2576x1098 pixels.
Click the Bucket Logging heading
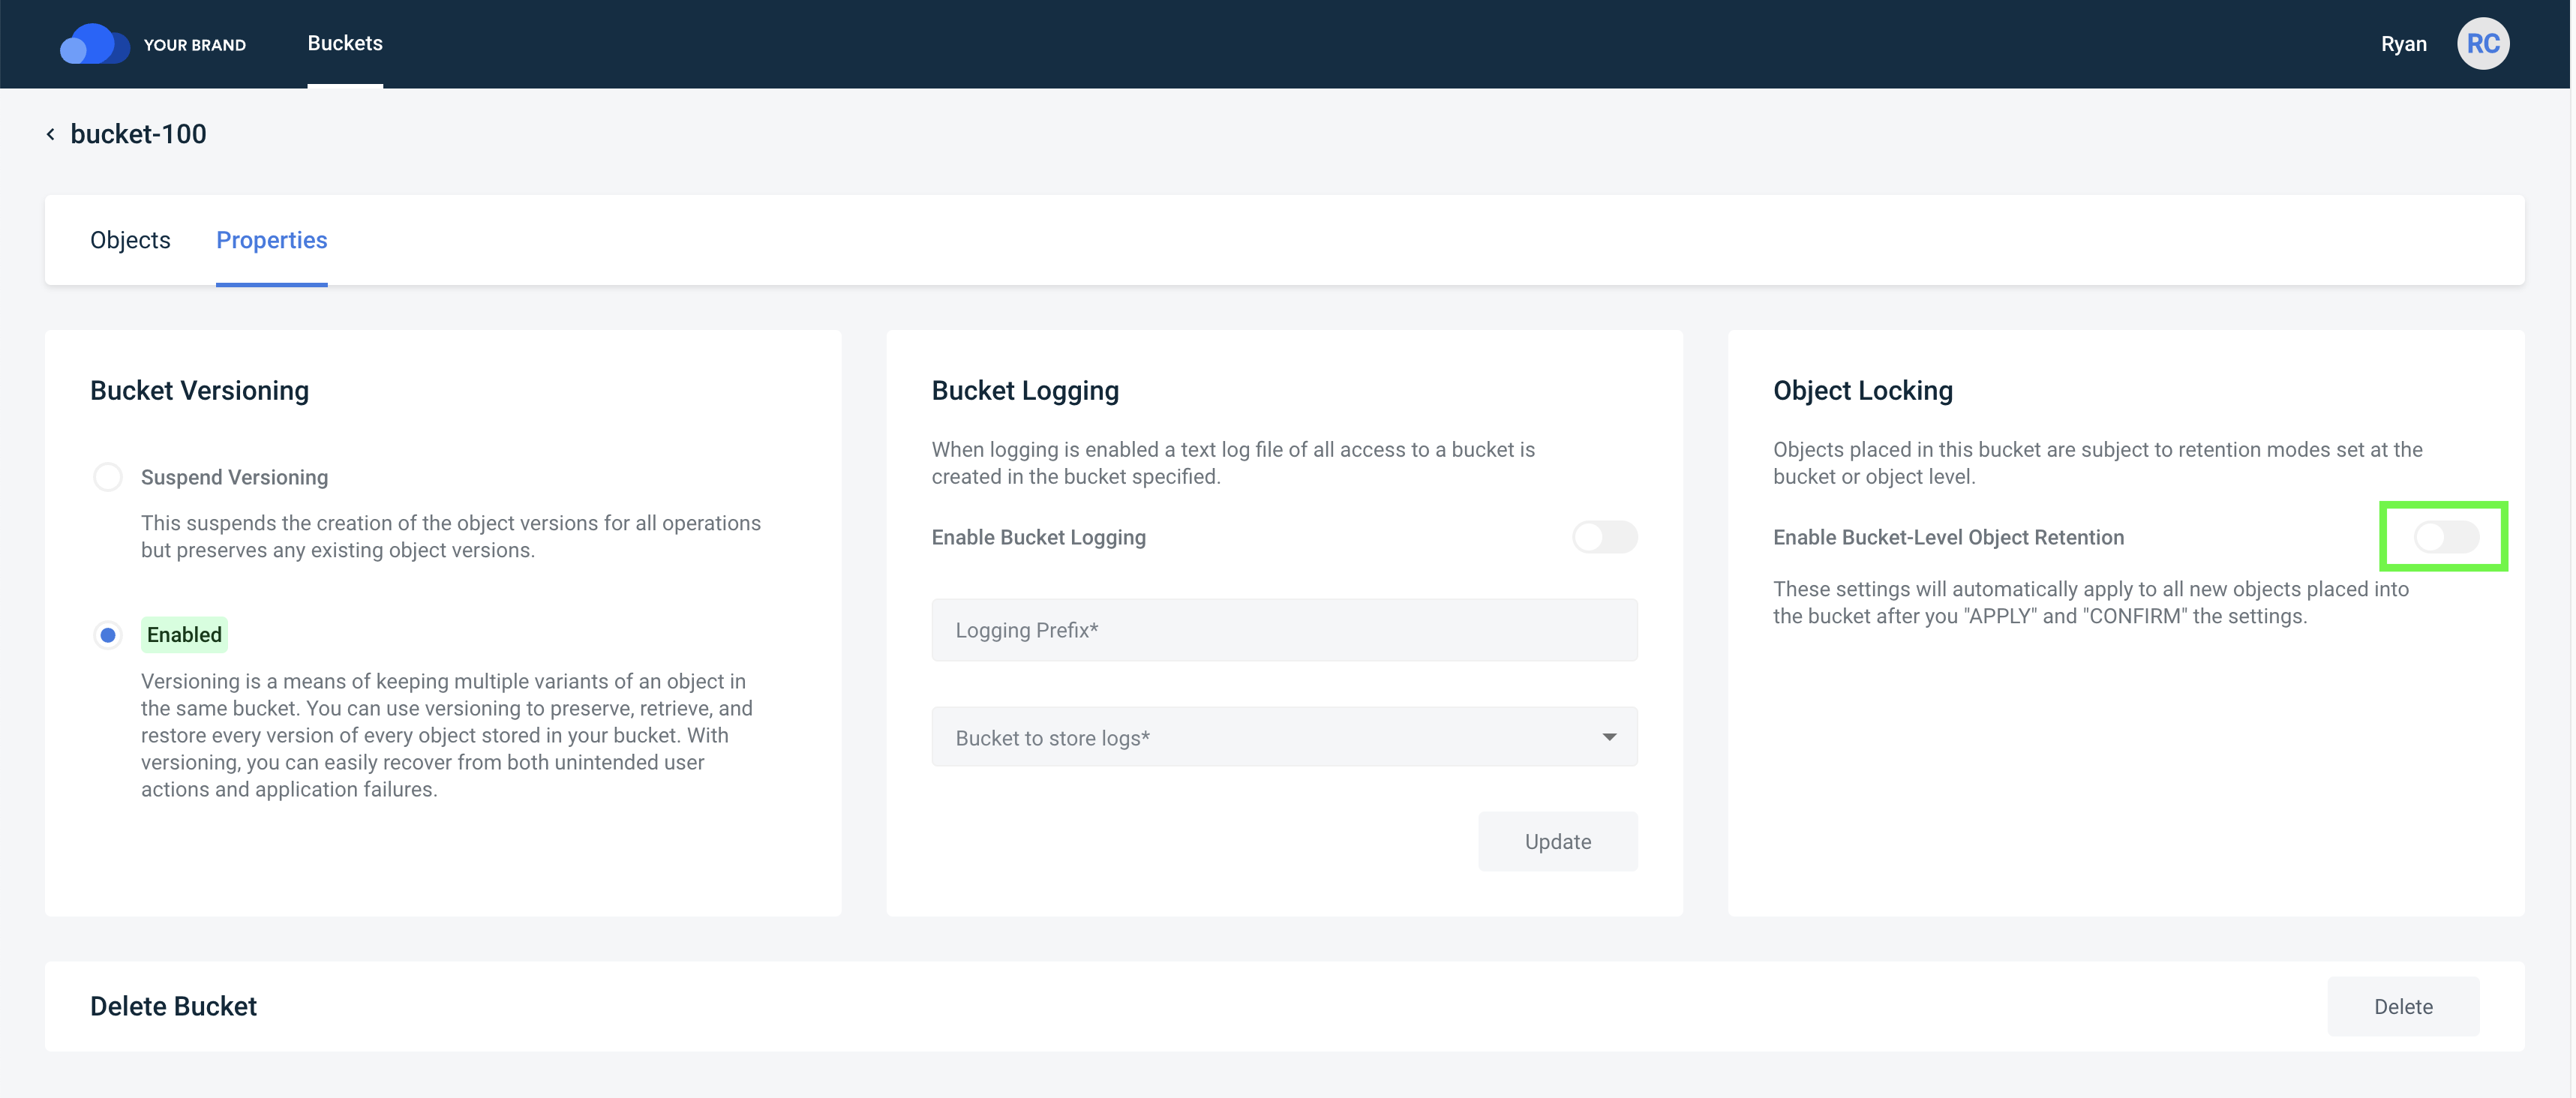[x=1025, y=390]
